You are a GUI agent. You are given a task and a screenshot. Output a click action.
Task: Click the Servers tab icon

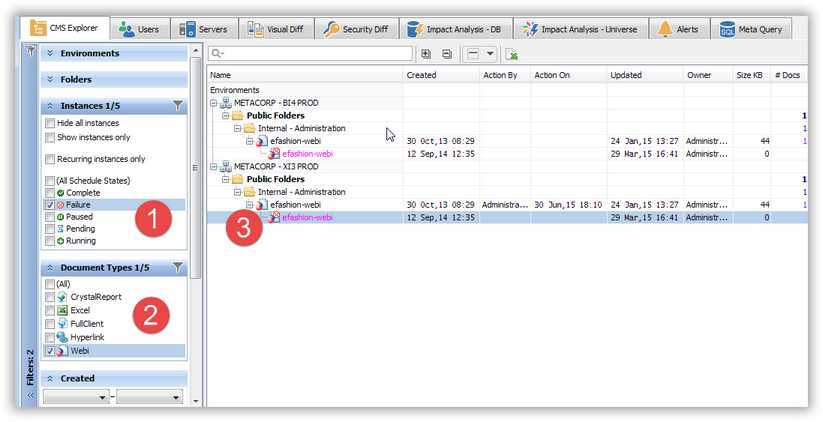tap(187, 29)
